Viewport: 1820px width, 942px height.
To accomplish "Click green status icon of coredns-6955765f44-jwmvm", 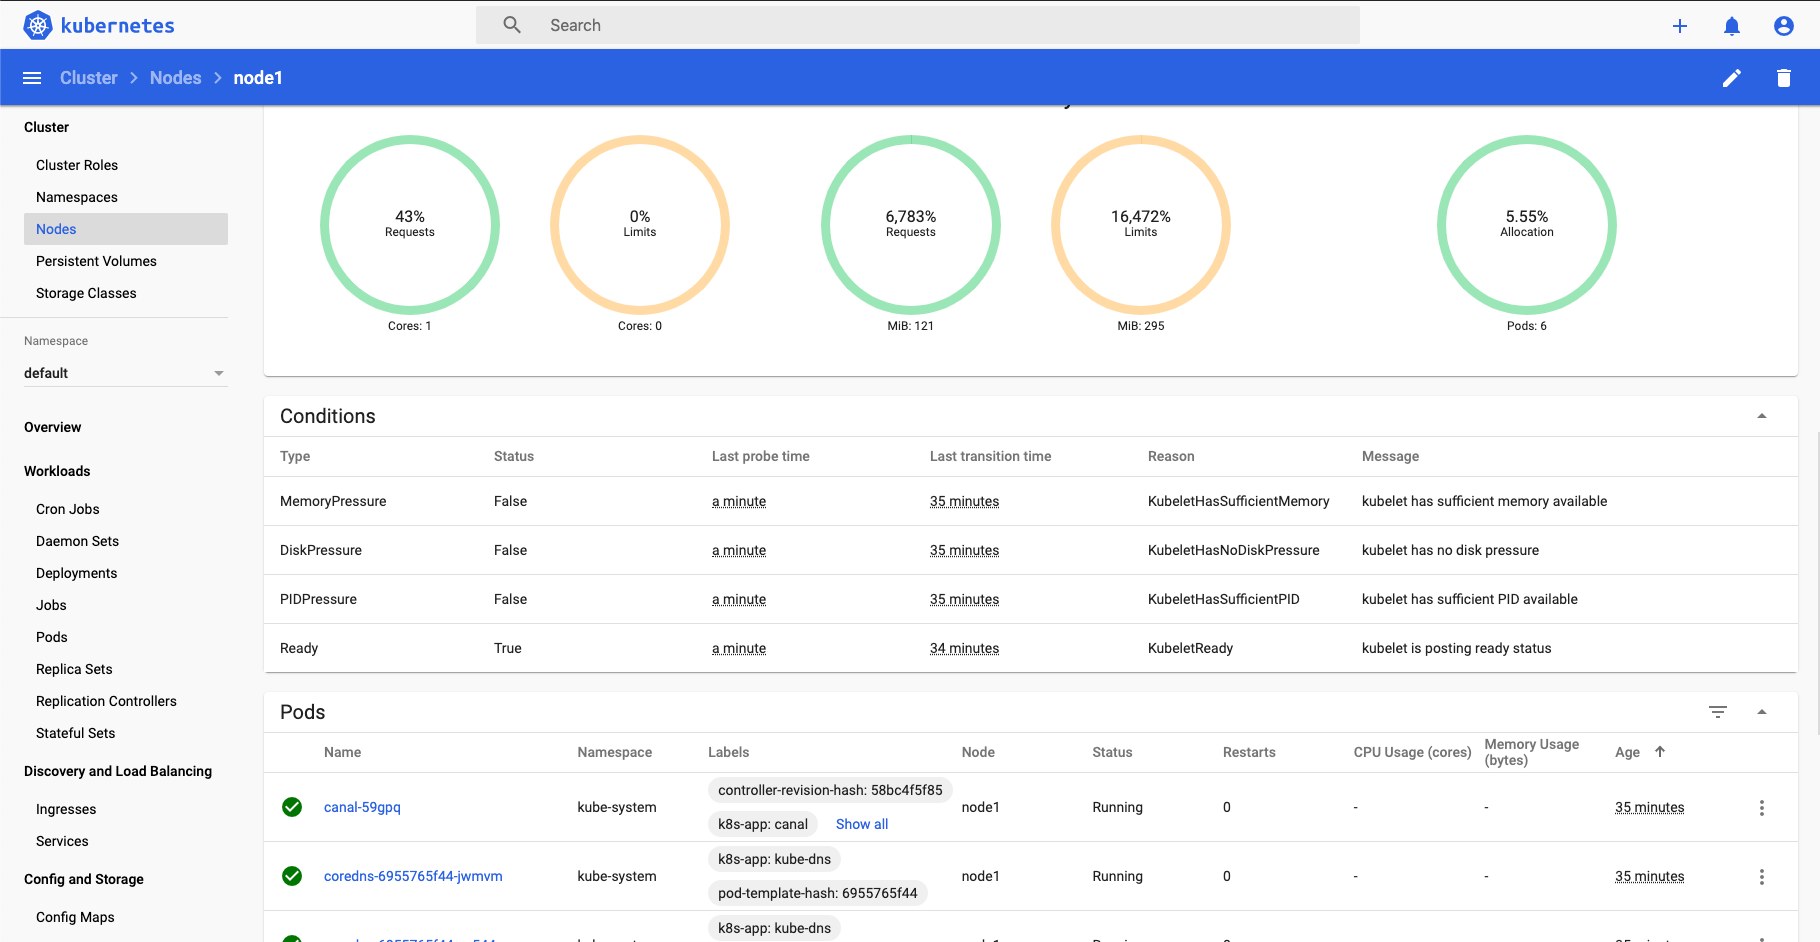I will click(292, 876).
